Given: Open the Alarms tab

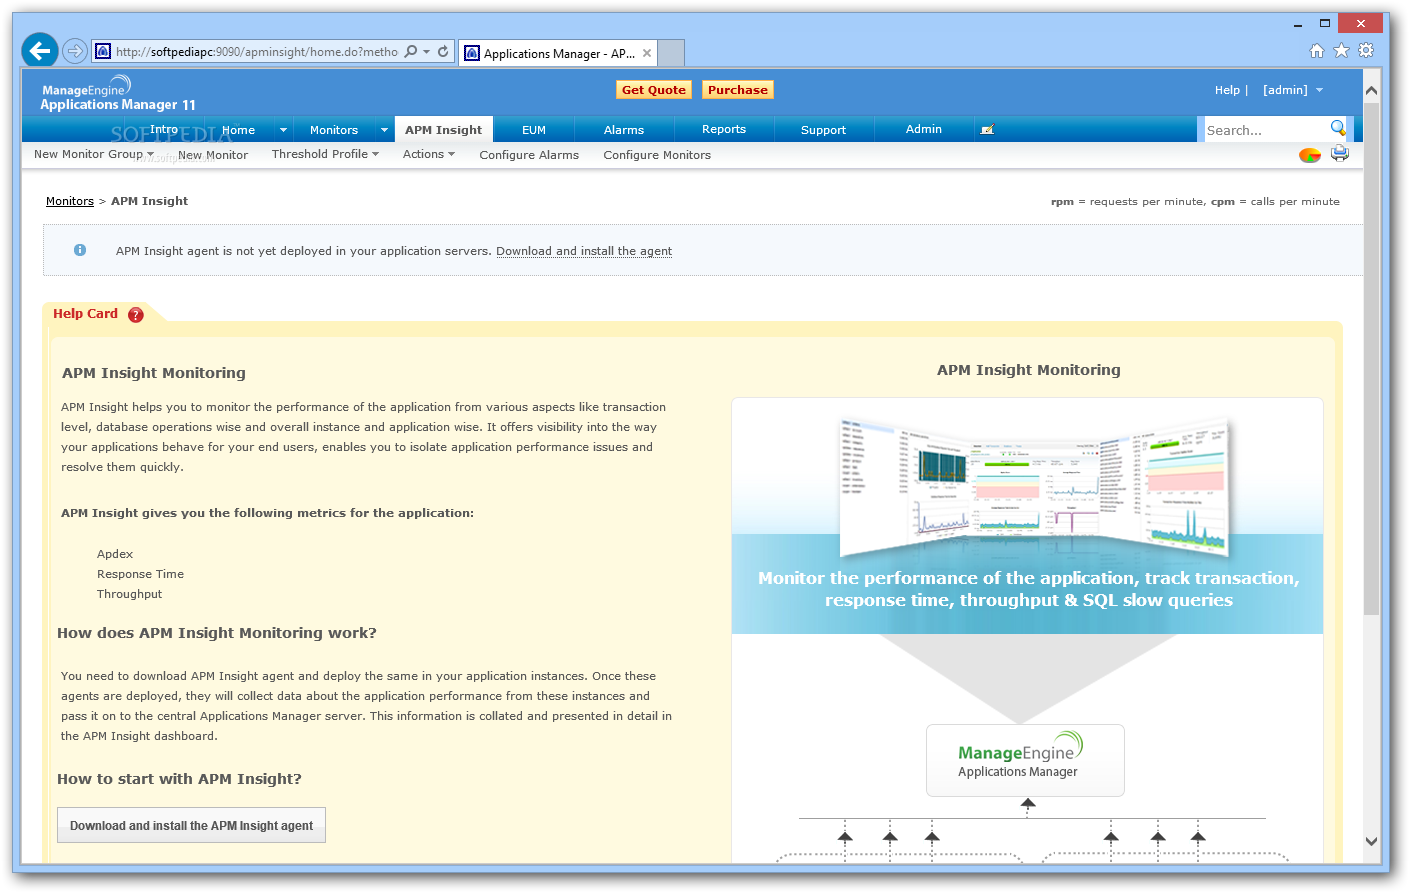Looking at the screenshot, I should 624,130.
